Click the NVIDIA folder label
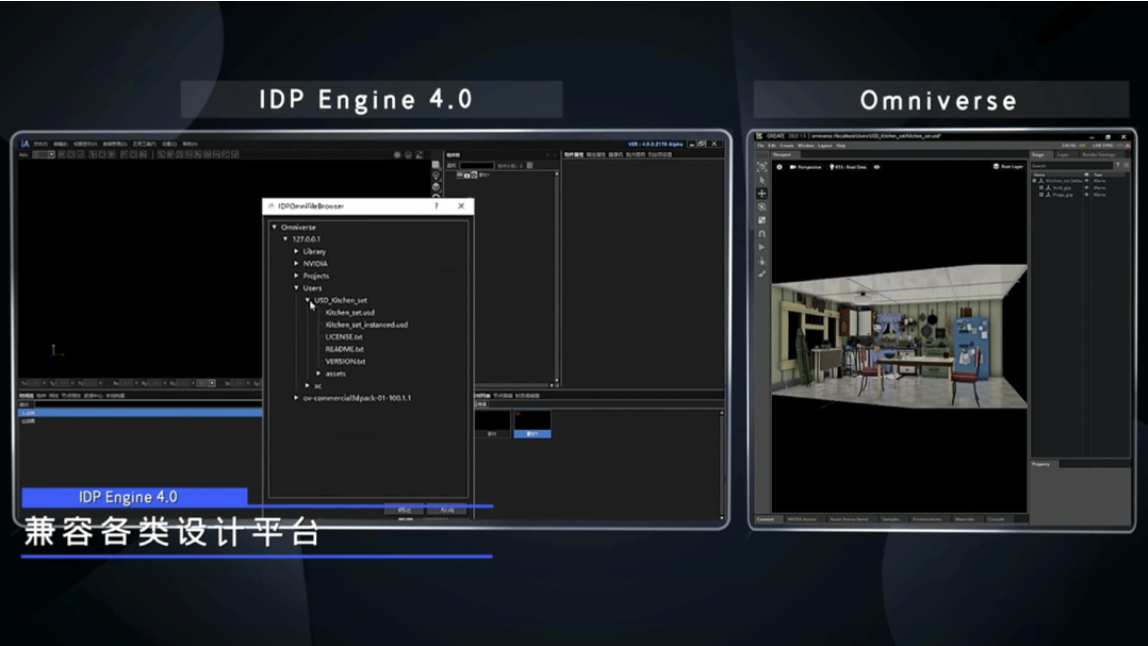1148x646 pixels. [x=316, y=264]
